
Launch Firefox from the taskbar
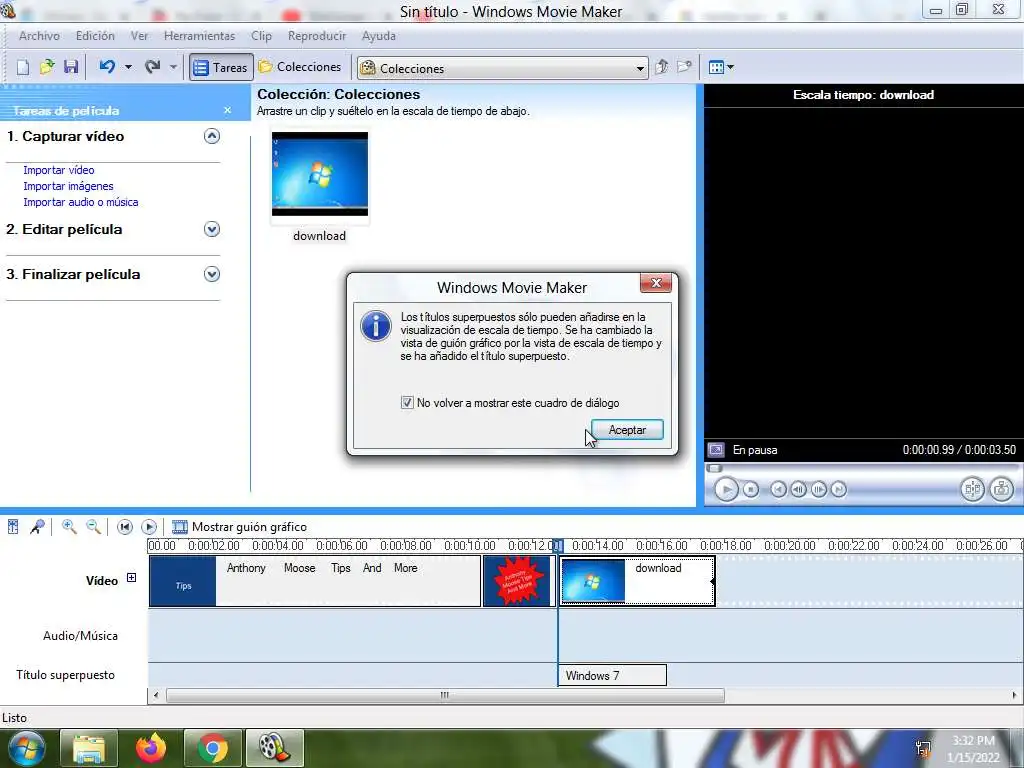coord(151,748)
